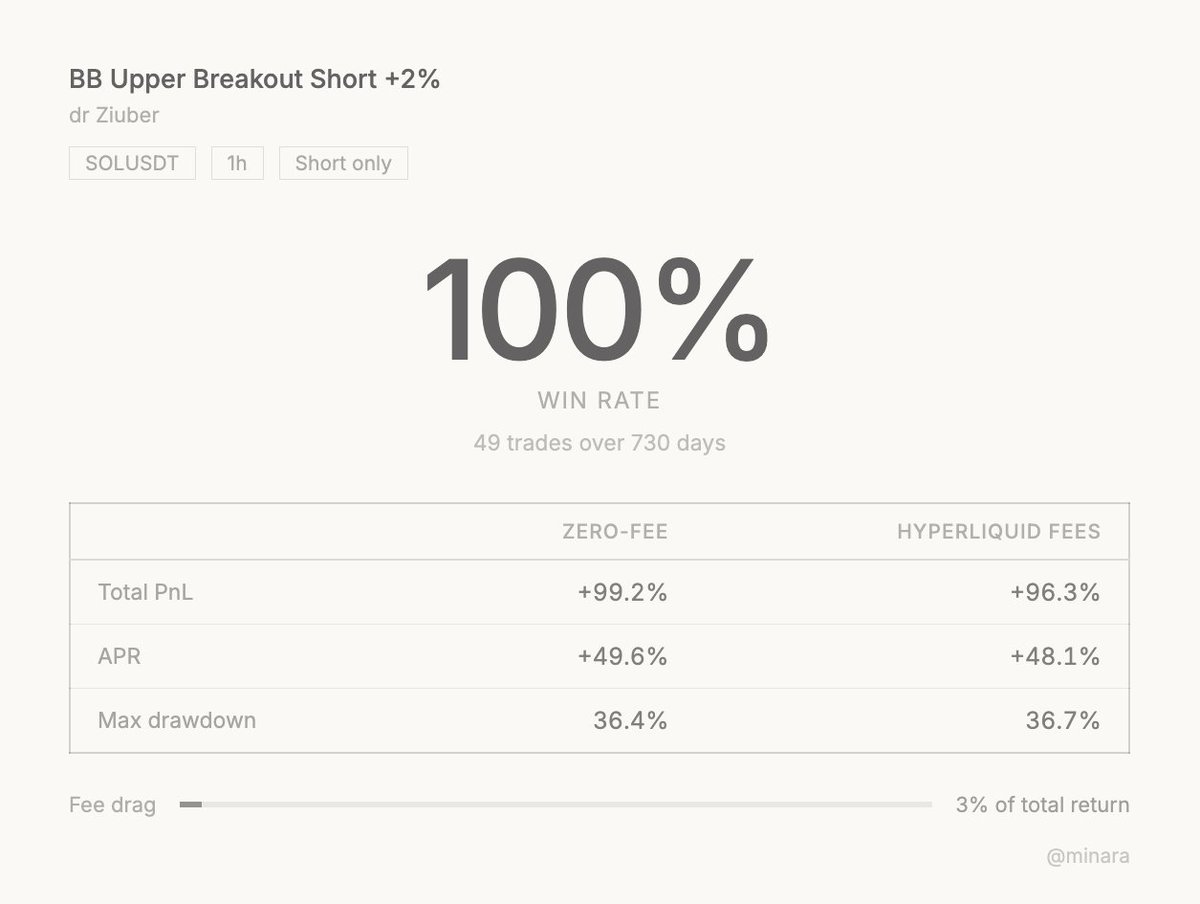Click the Fee drag progress bar

point(555,804)
